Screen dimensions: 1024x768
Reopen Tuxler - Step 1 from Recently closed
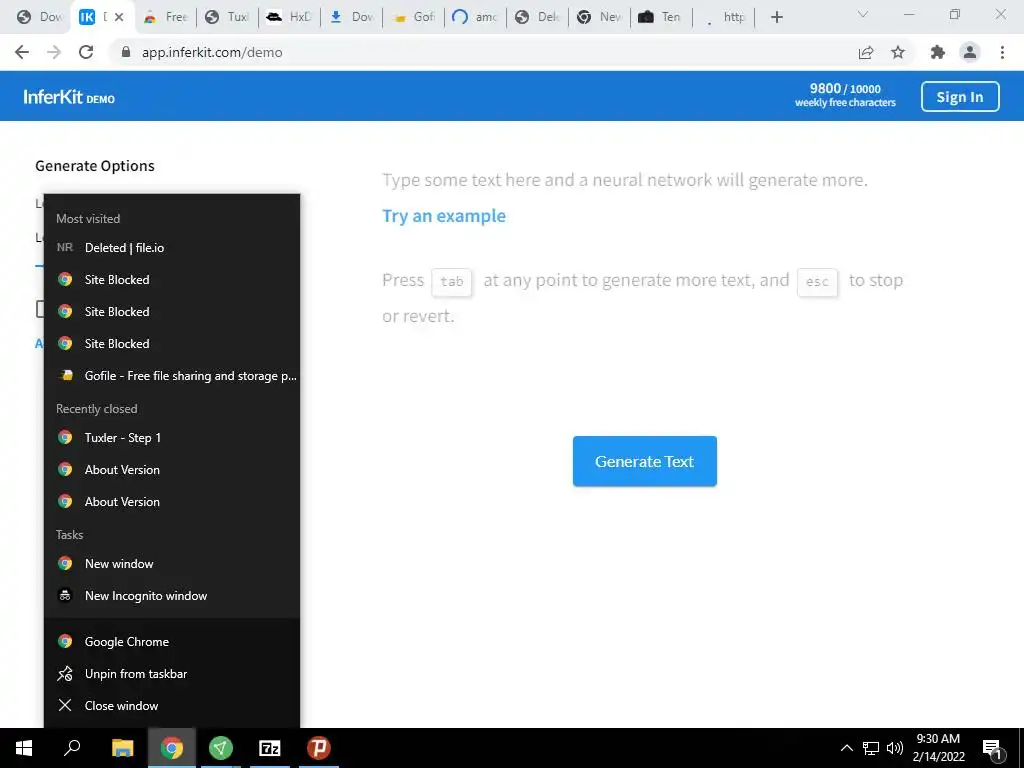coord(172,438)
